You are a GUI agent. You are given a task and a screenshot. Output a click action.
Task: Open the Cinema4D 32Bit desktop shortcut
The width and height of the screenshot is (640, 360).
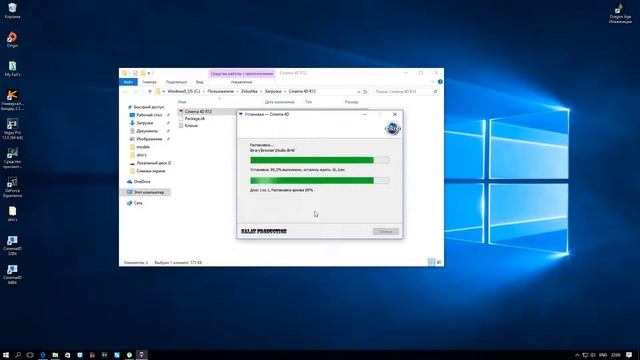tap(12, 245)
